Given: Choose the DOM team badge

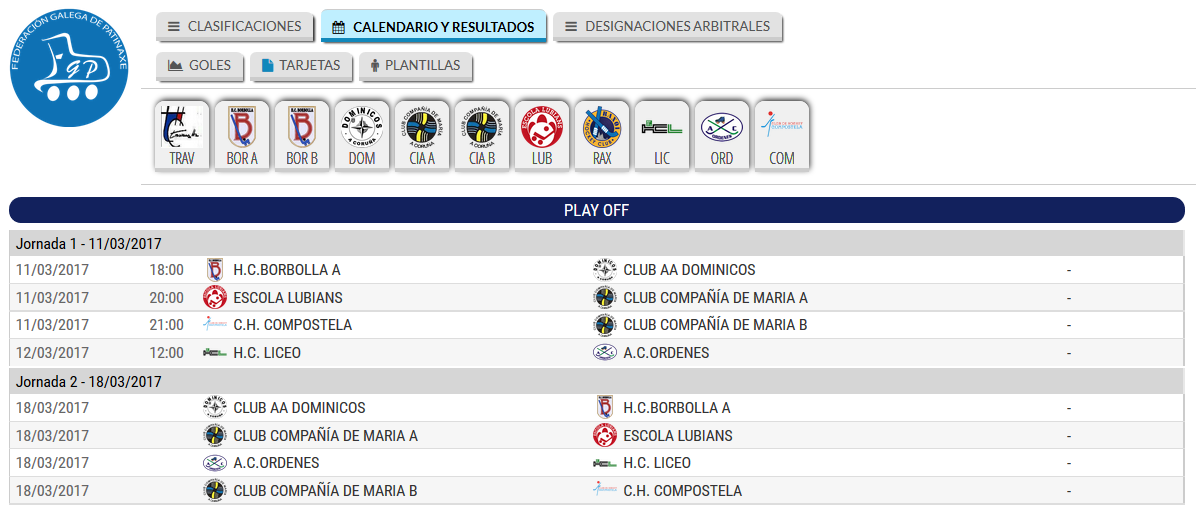Looking at the screenshot, I should [362, 136].
